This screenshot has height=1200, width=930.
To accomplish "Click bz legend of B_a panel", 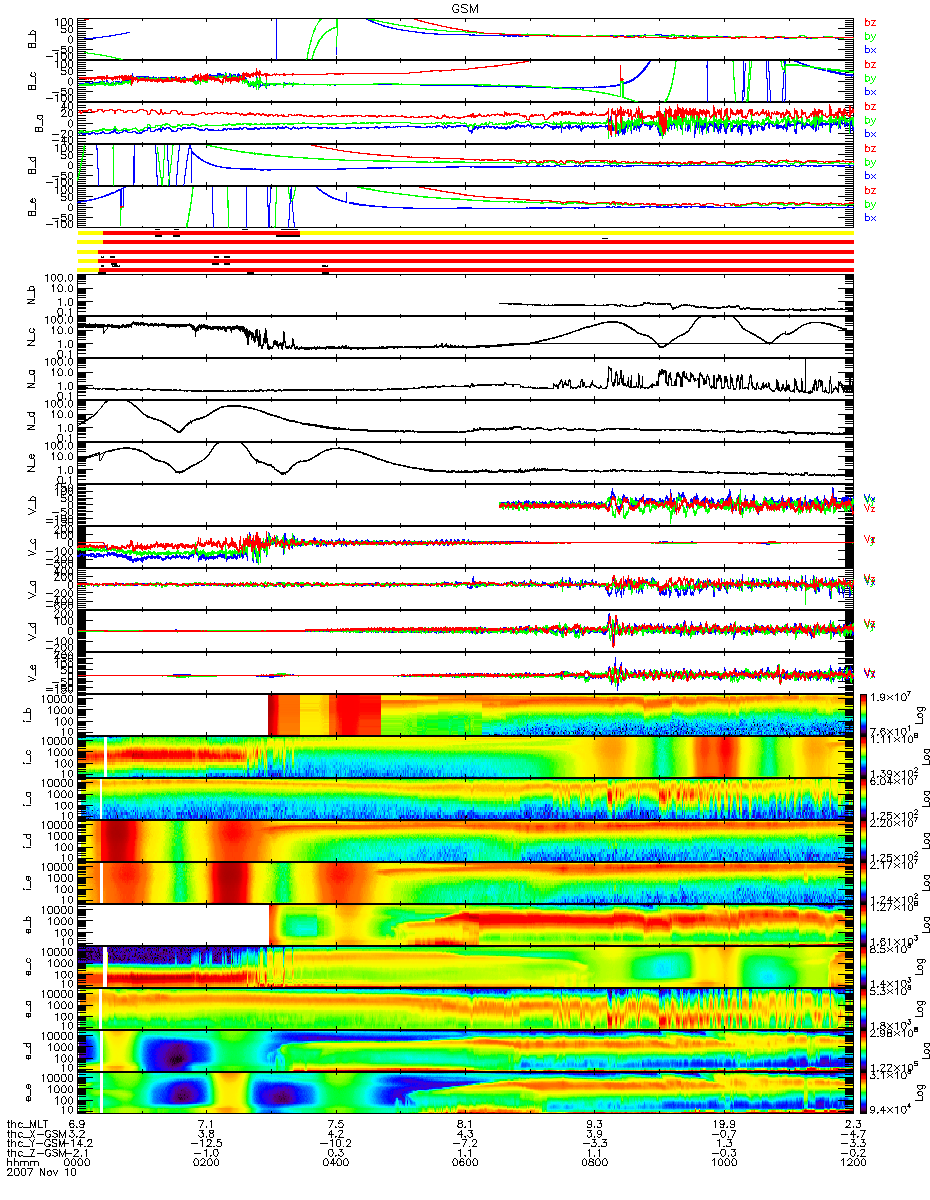I will click(870, 107).
